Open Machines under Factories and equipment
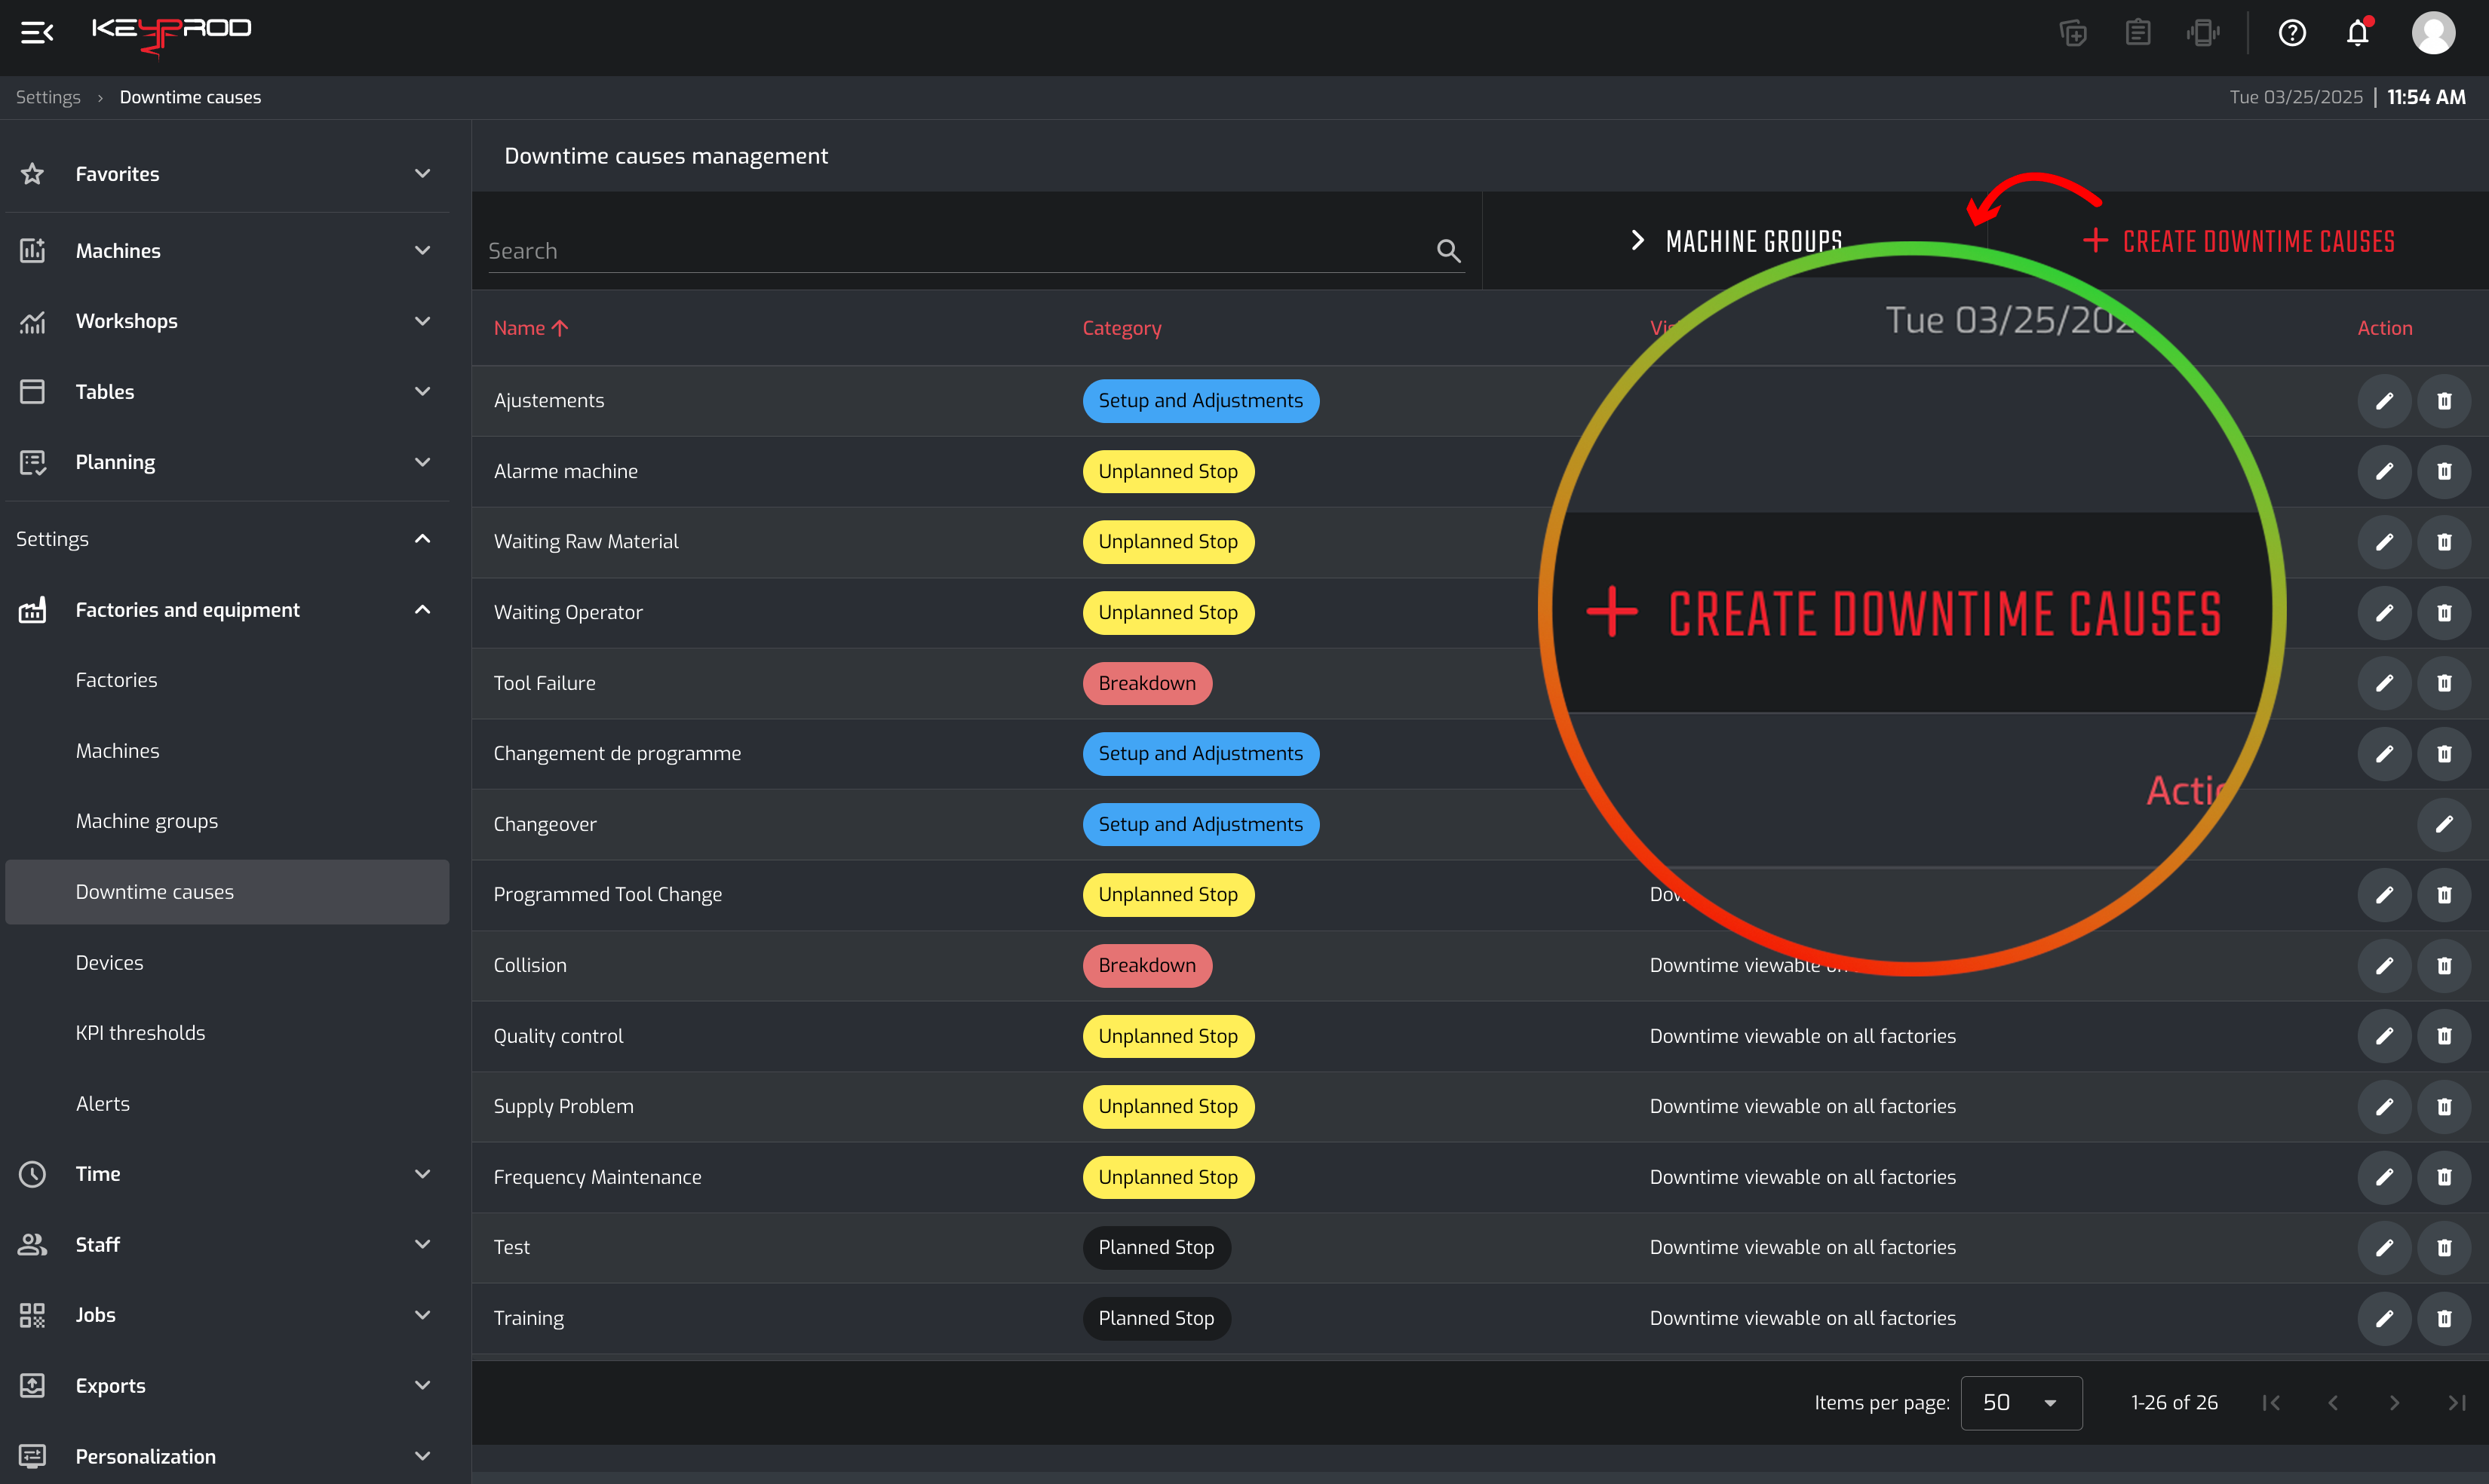The image size is (2489, 1484). coord(227,751)
